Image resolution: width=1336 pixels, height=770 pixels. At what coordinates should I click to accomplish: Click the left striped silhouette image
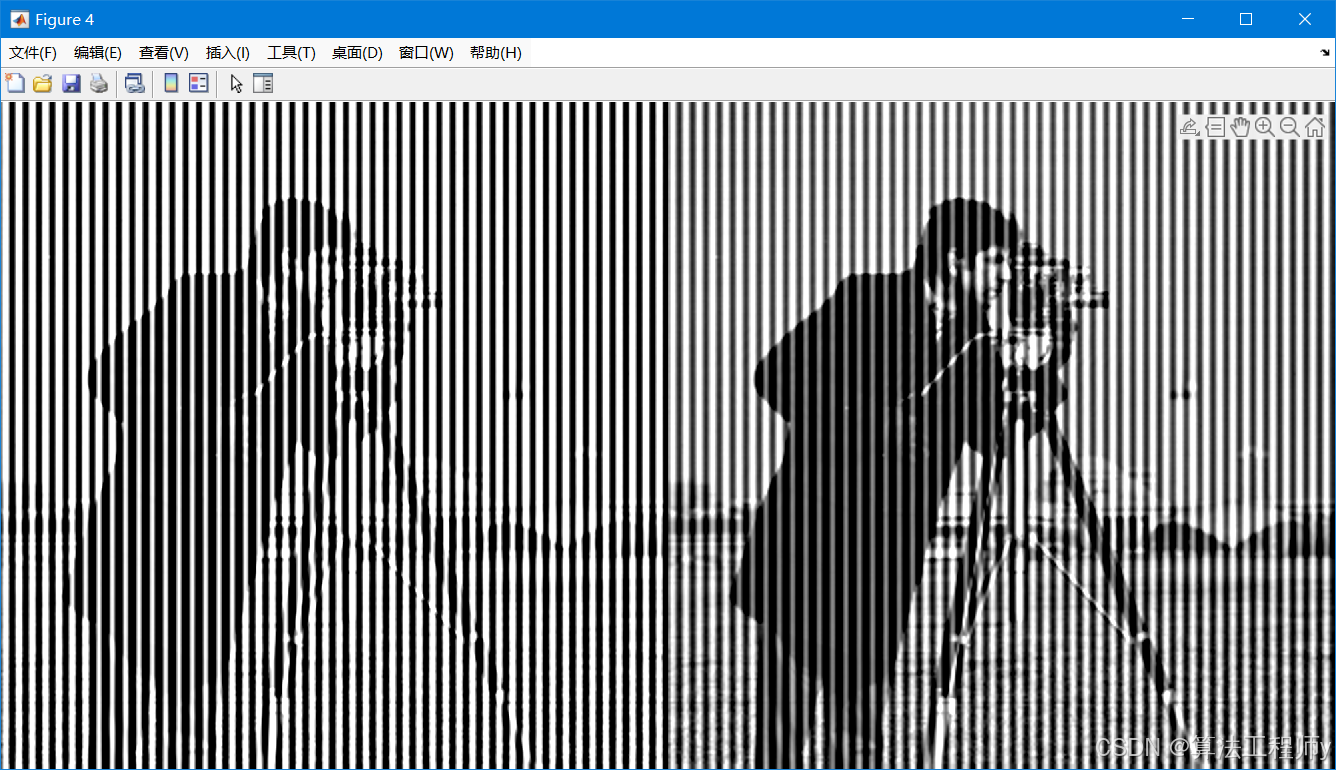[335, 435]
